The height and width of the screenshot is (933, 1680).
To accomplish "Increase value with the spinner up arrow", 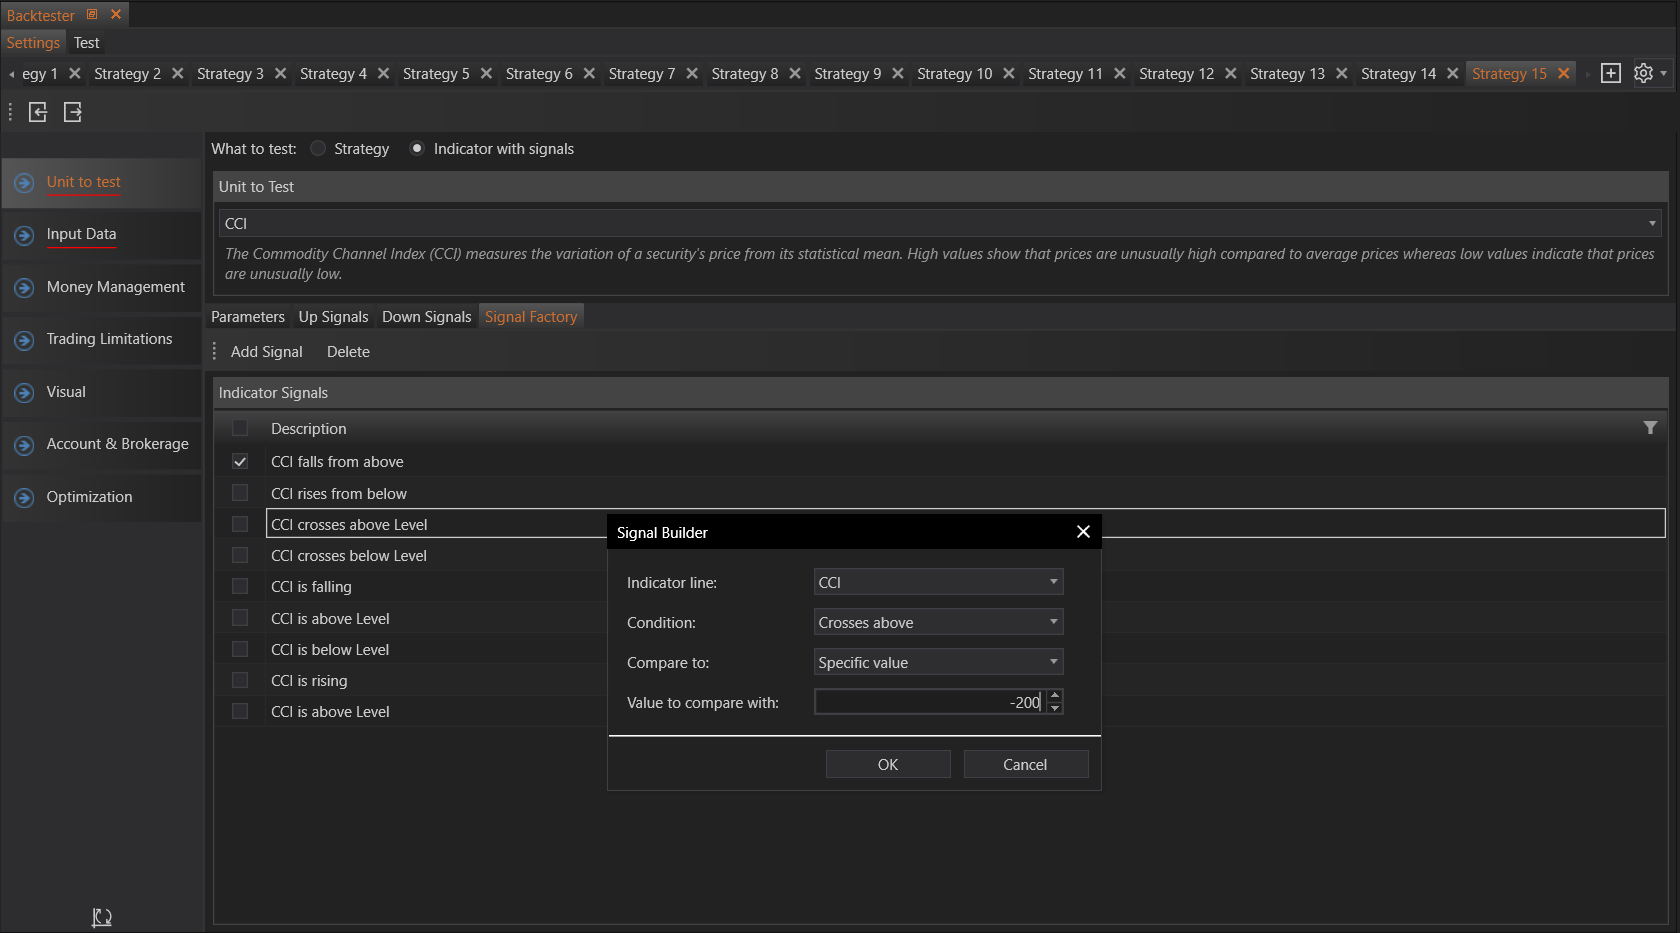I will click(x=1055, y=696).
